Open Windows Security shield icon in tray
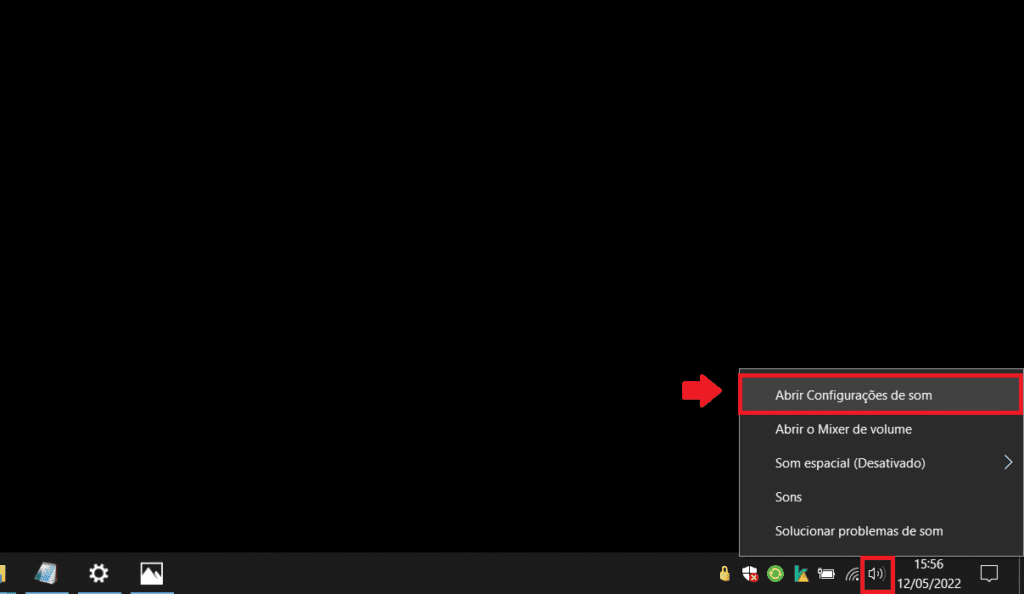The height and width of the screenshot is (594, 1024). point(749,574)
